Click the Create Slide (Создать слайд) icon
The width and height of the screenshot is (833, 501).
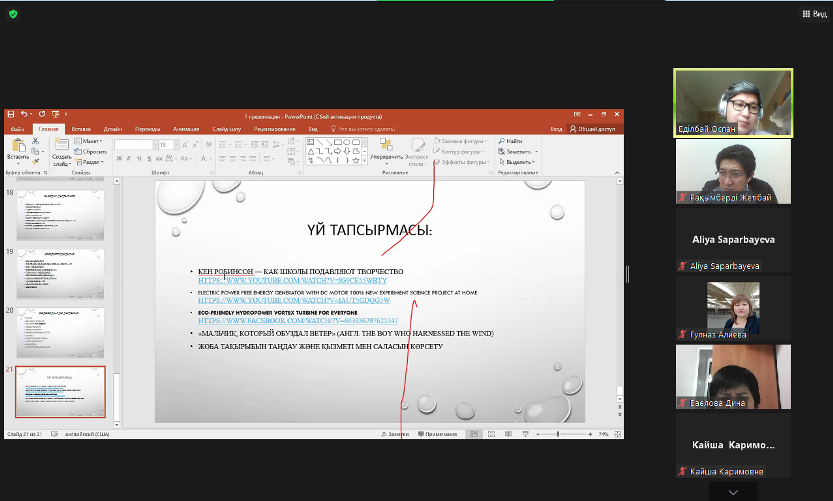pyautogui.click(x=61, y=148)
